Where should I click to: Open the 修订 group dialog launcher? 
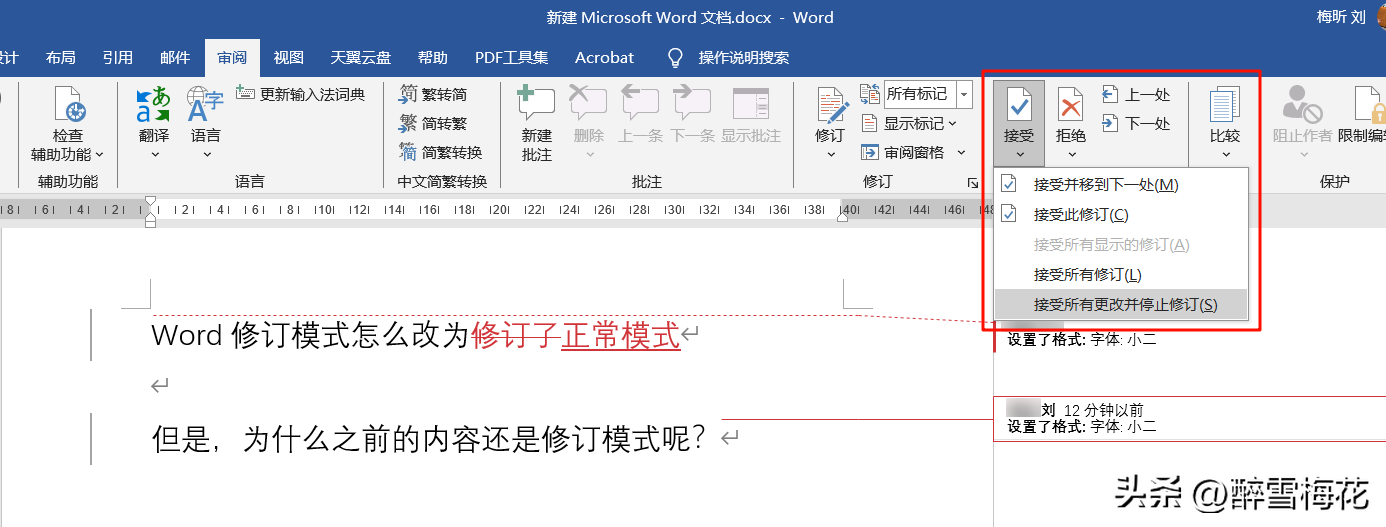(x=972, y=183)
